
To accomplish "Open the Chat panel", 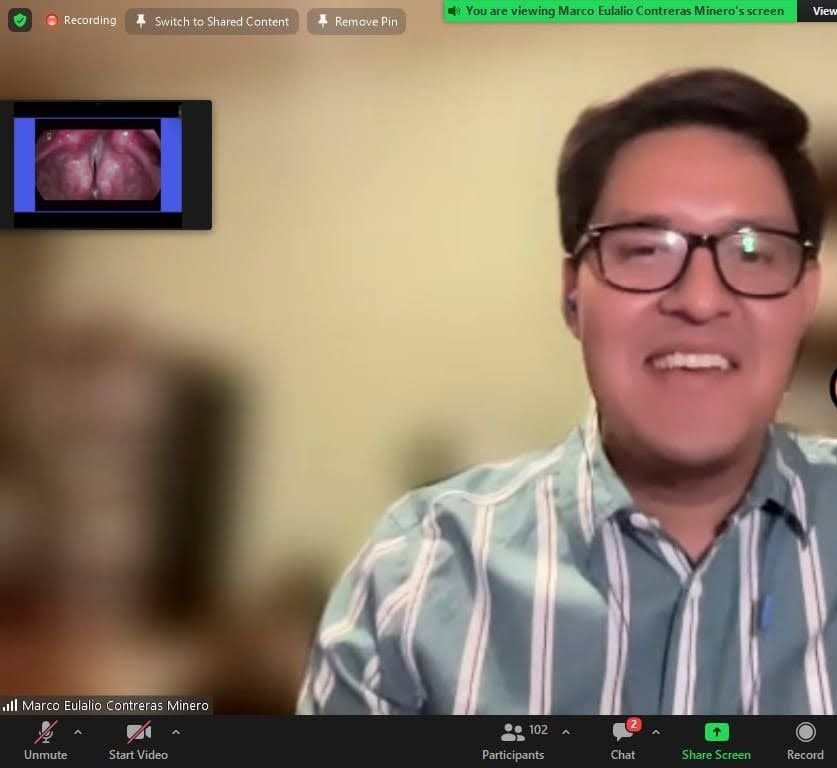I will (623, 739).
